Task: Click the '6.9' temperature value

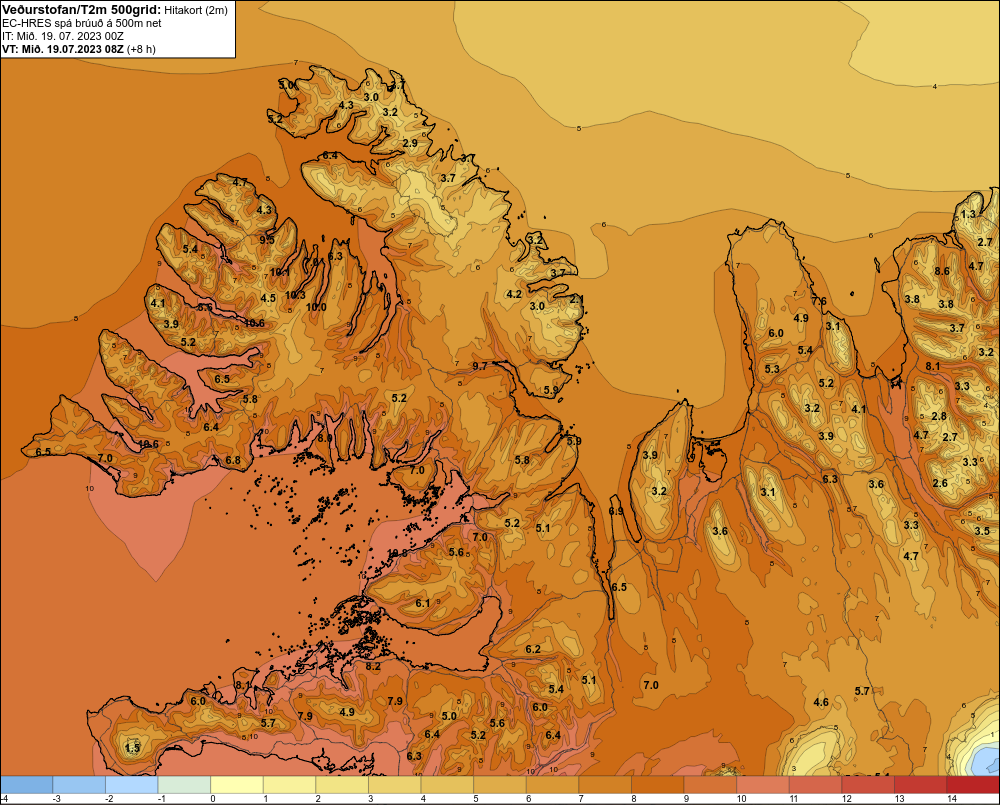Action: pyautogui.click(x=616, y=512)
